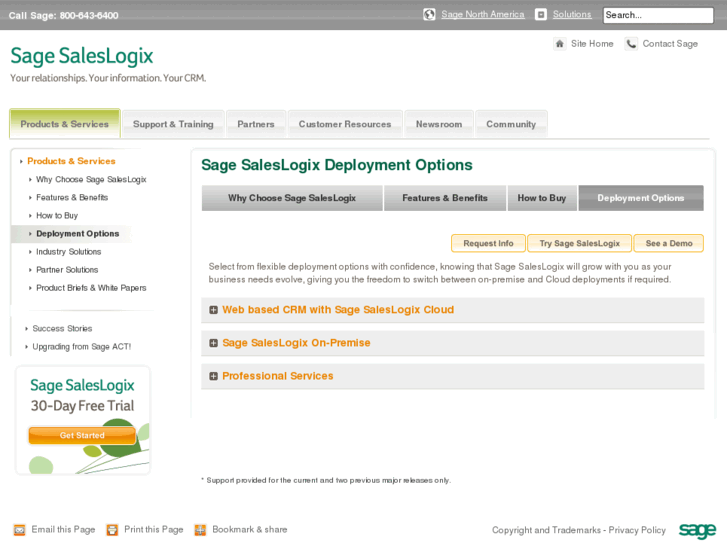This screenshot has width=727, height=545.
Task: Open sidebar Why Choose Sage SalesLogix
Action: tap(91, 180)
